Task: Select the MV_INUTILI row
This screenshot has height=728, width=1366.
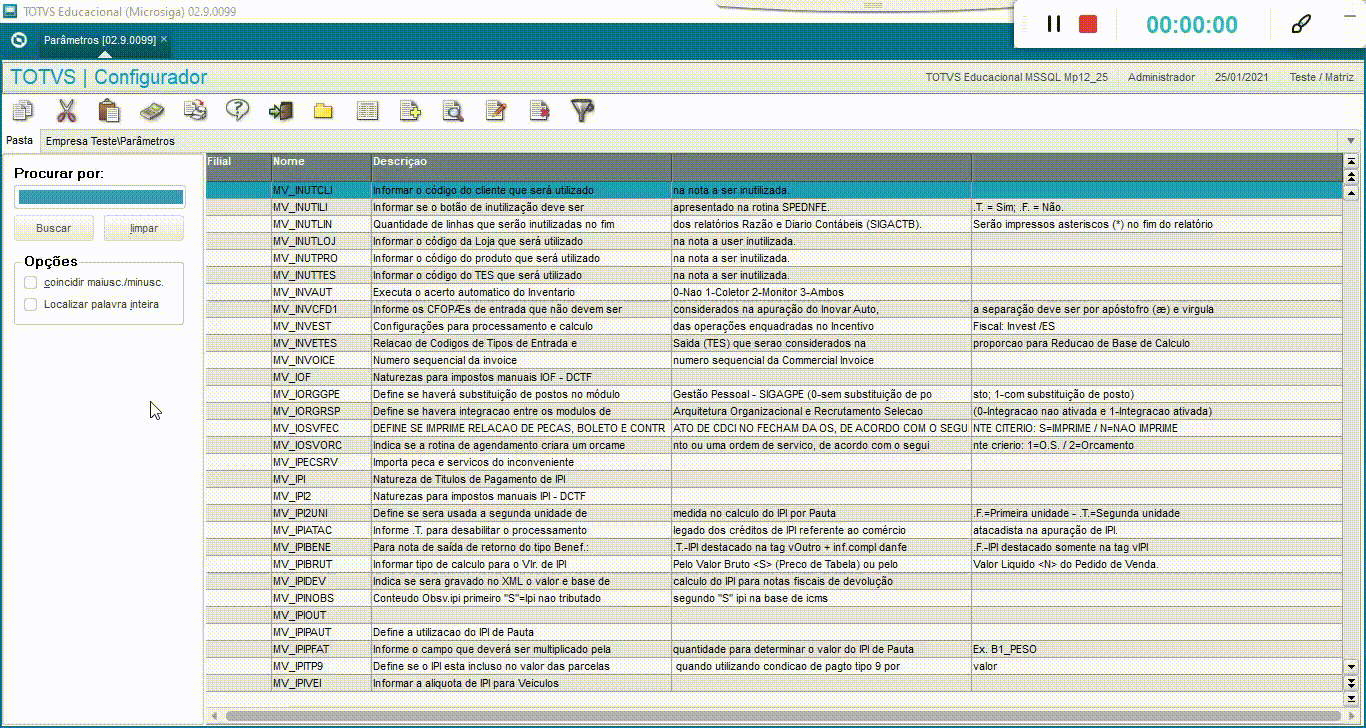Action: pyautogui.click(x=774, y=207)
